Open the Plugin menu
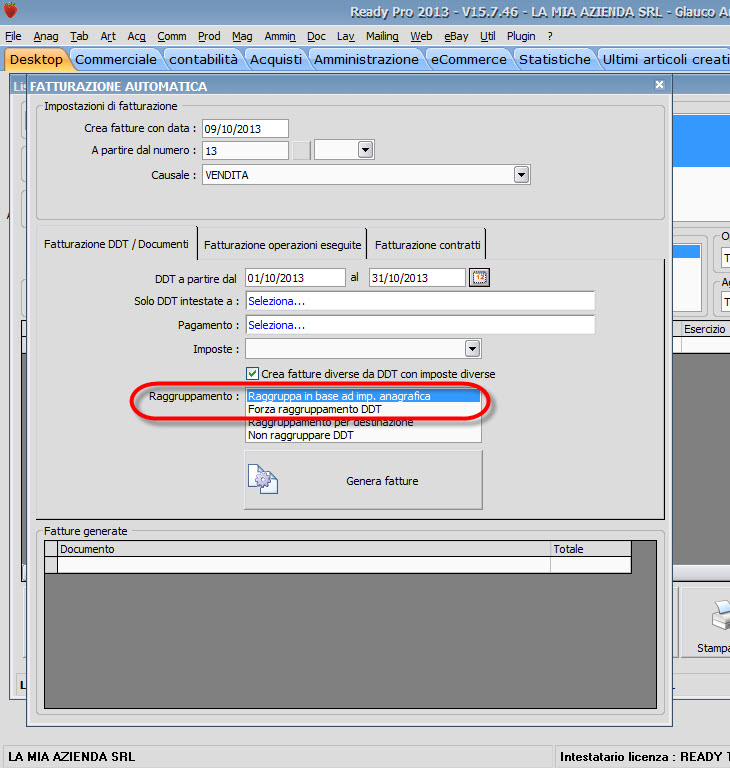 pyautogui.click(x=521, y=36)
